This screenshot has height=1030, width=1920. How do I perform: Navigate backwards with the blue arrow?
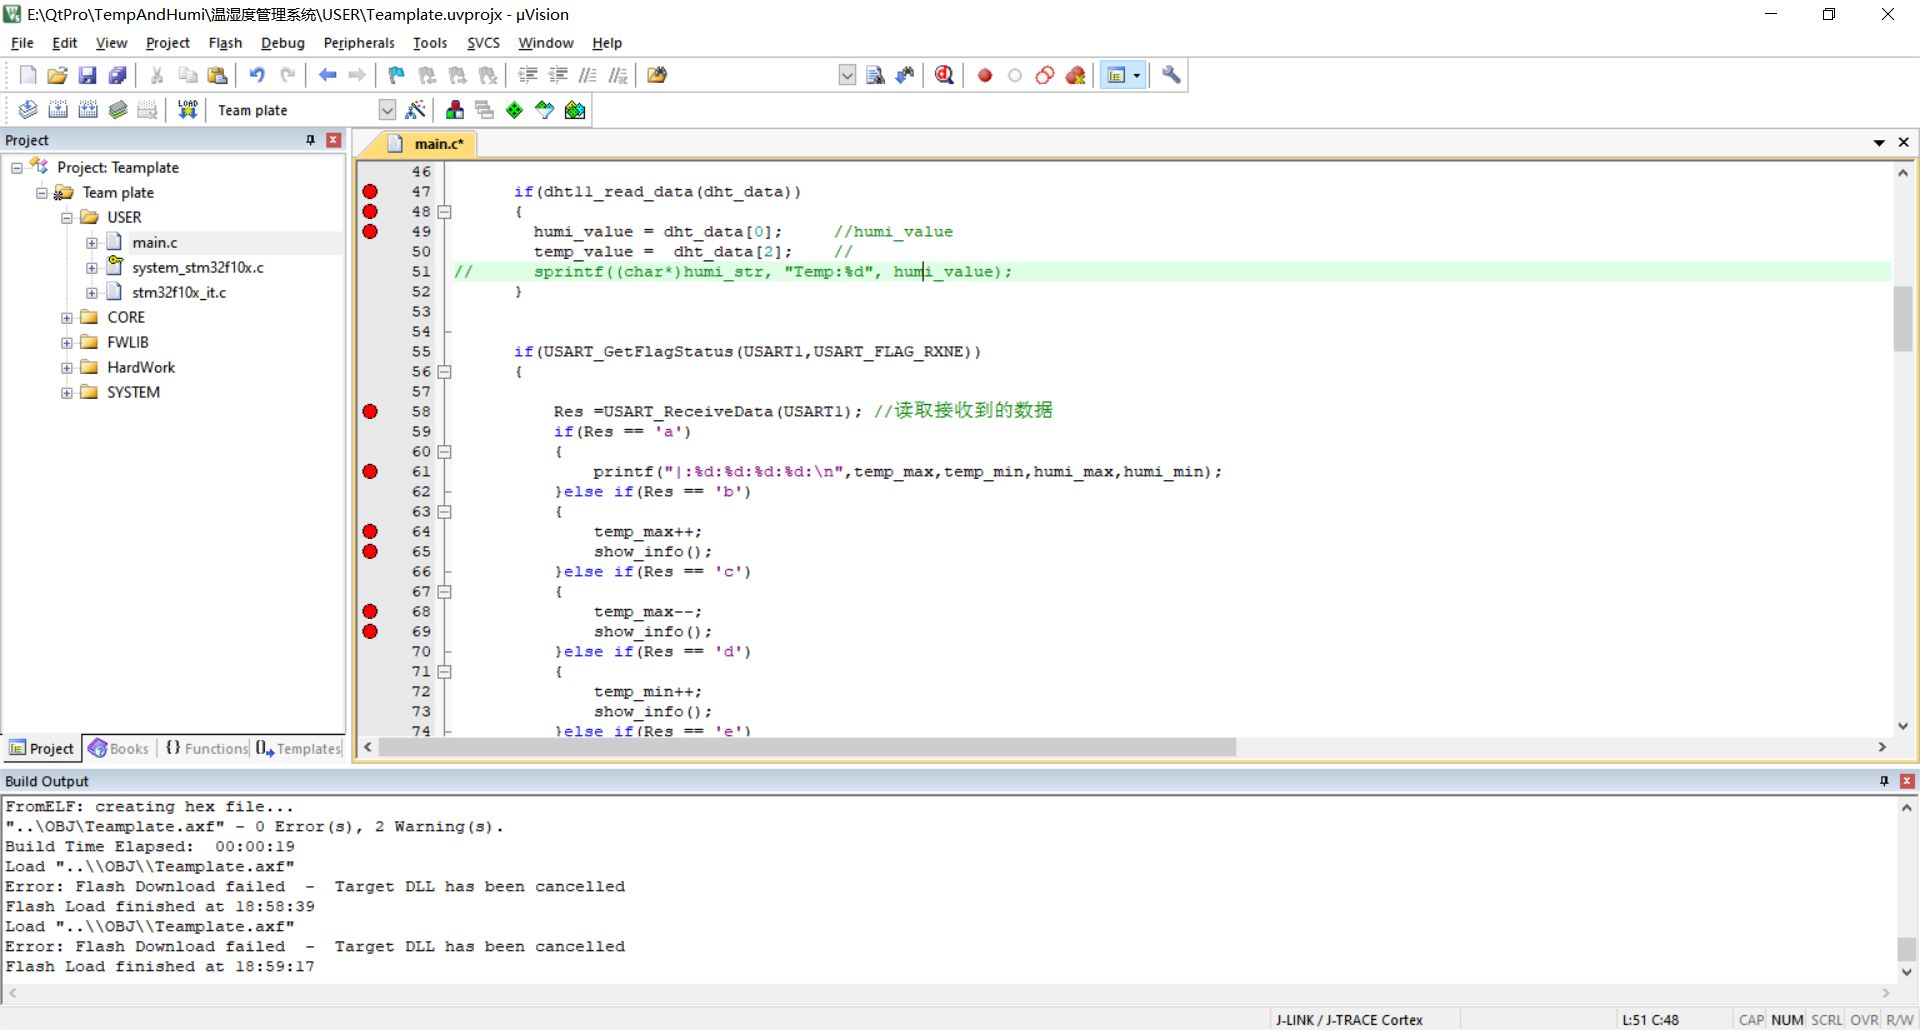[x=327, y=75]
